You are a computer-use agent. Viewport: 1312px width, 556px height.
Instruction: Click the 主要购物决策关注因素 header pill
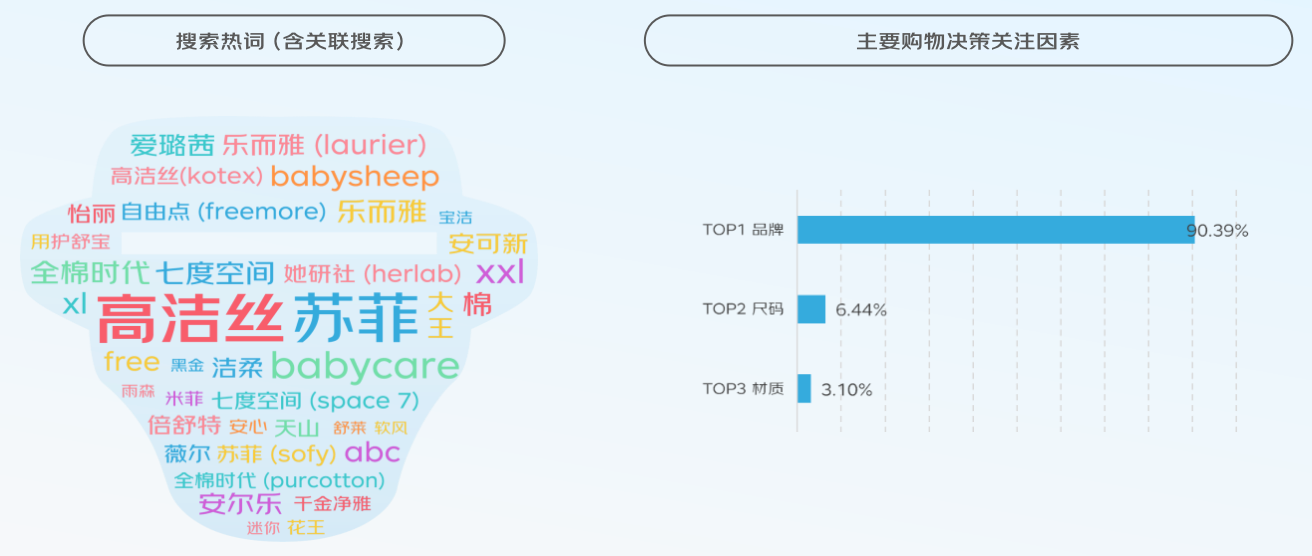968,41
